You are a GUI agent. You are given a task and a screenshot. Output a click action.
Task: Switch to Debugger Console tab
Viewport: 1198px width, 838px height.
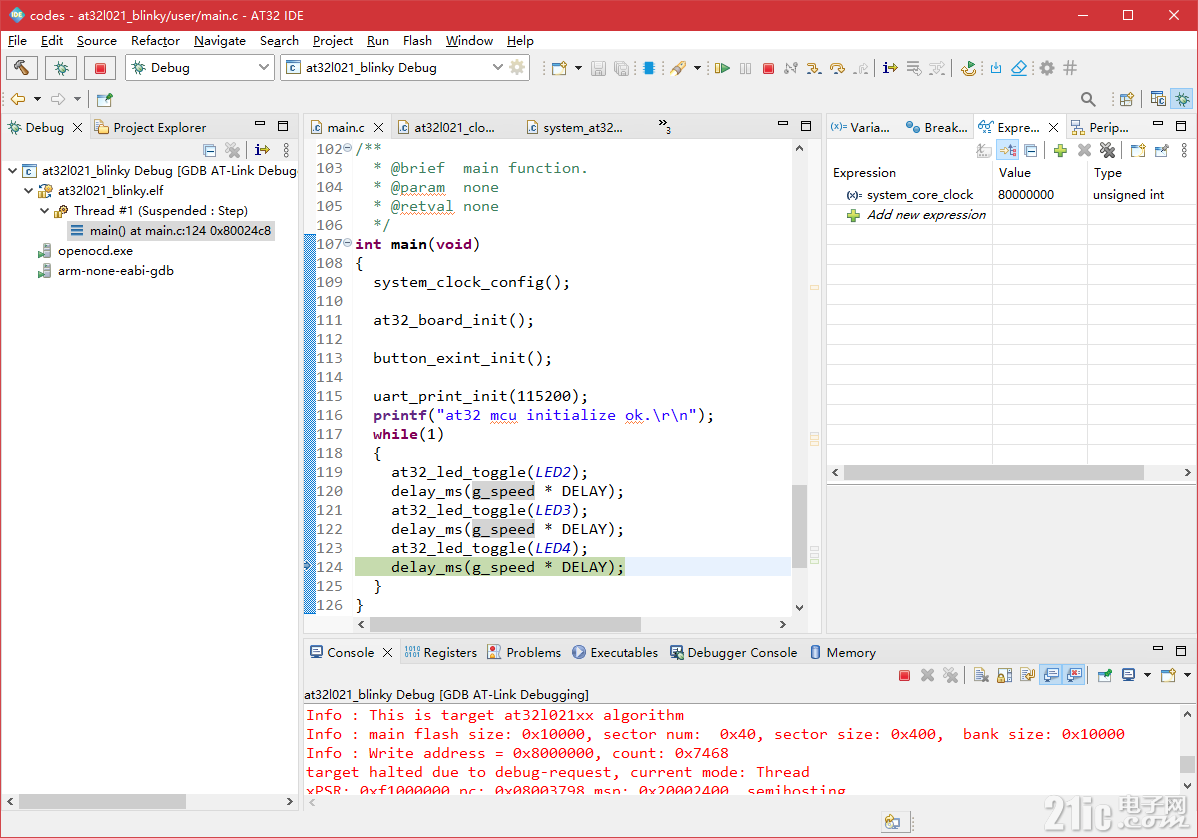click(733, 652)
